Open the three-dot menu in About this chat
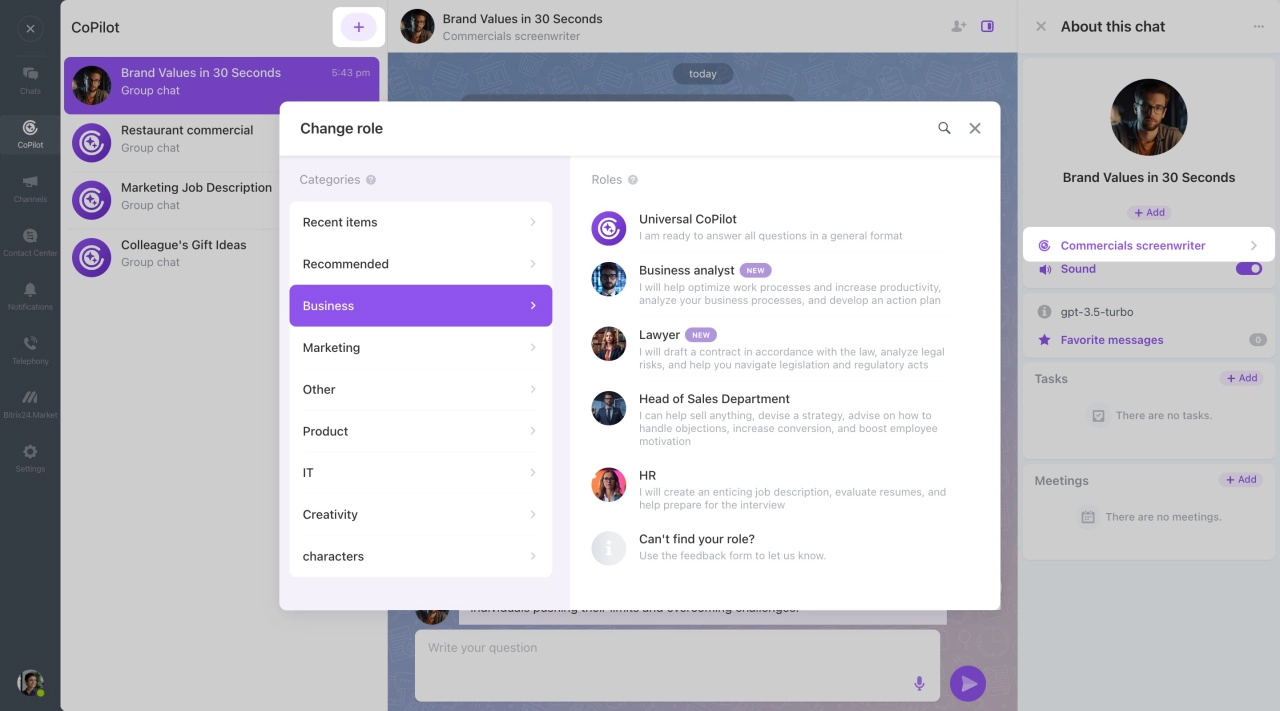This screenshot has height=711, width=1280. point(1258,27)
